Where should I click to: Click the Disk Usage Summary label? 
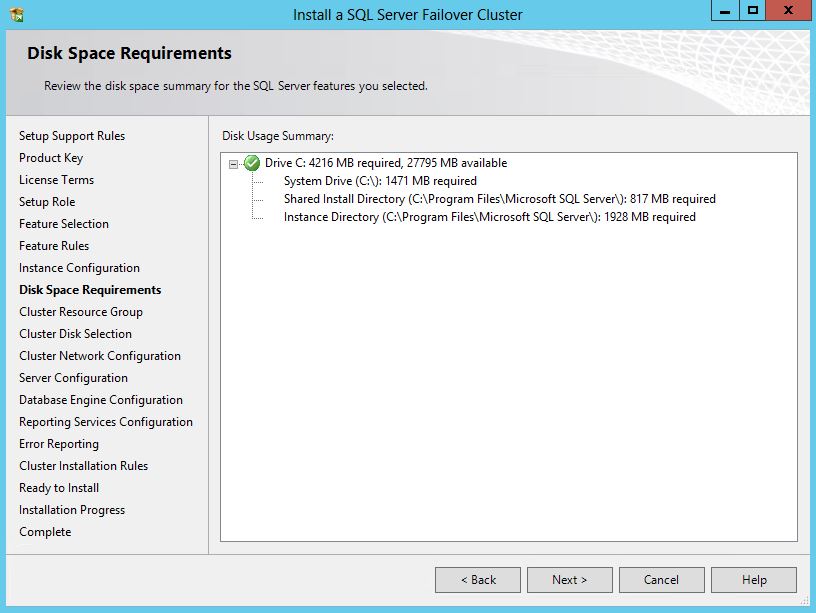(278, 136)
